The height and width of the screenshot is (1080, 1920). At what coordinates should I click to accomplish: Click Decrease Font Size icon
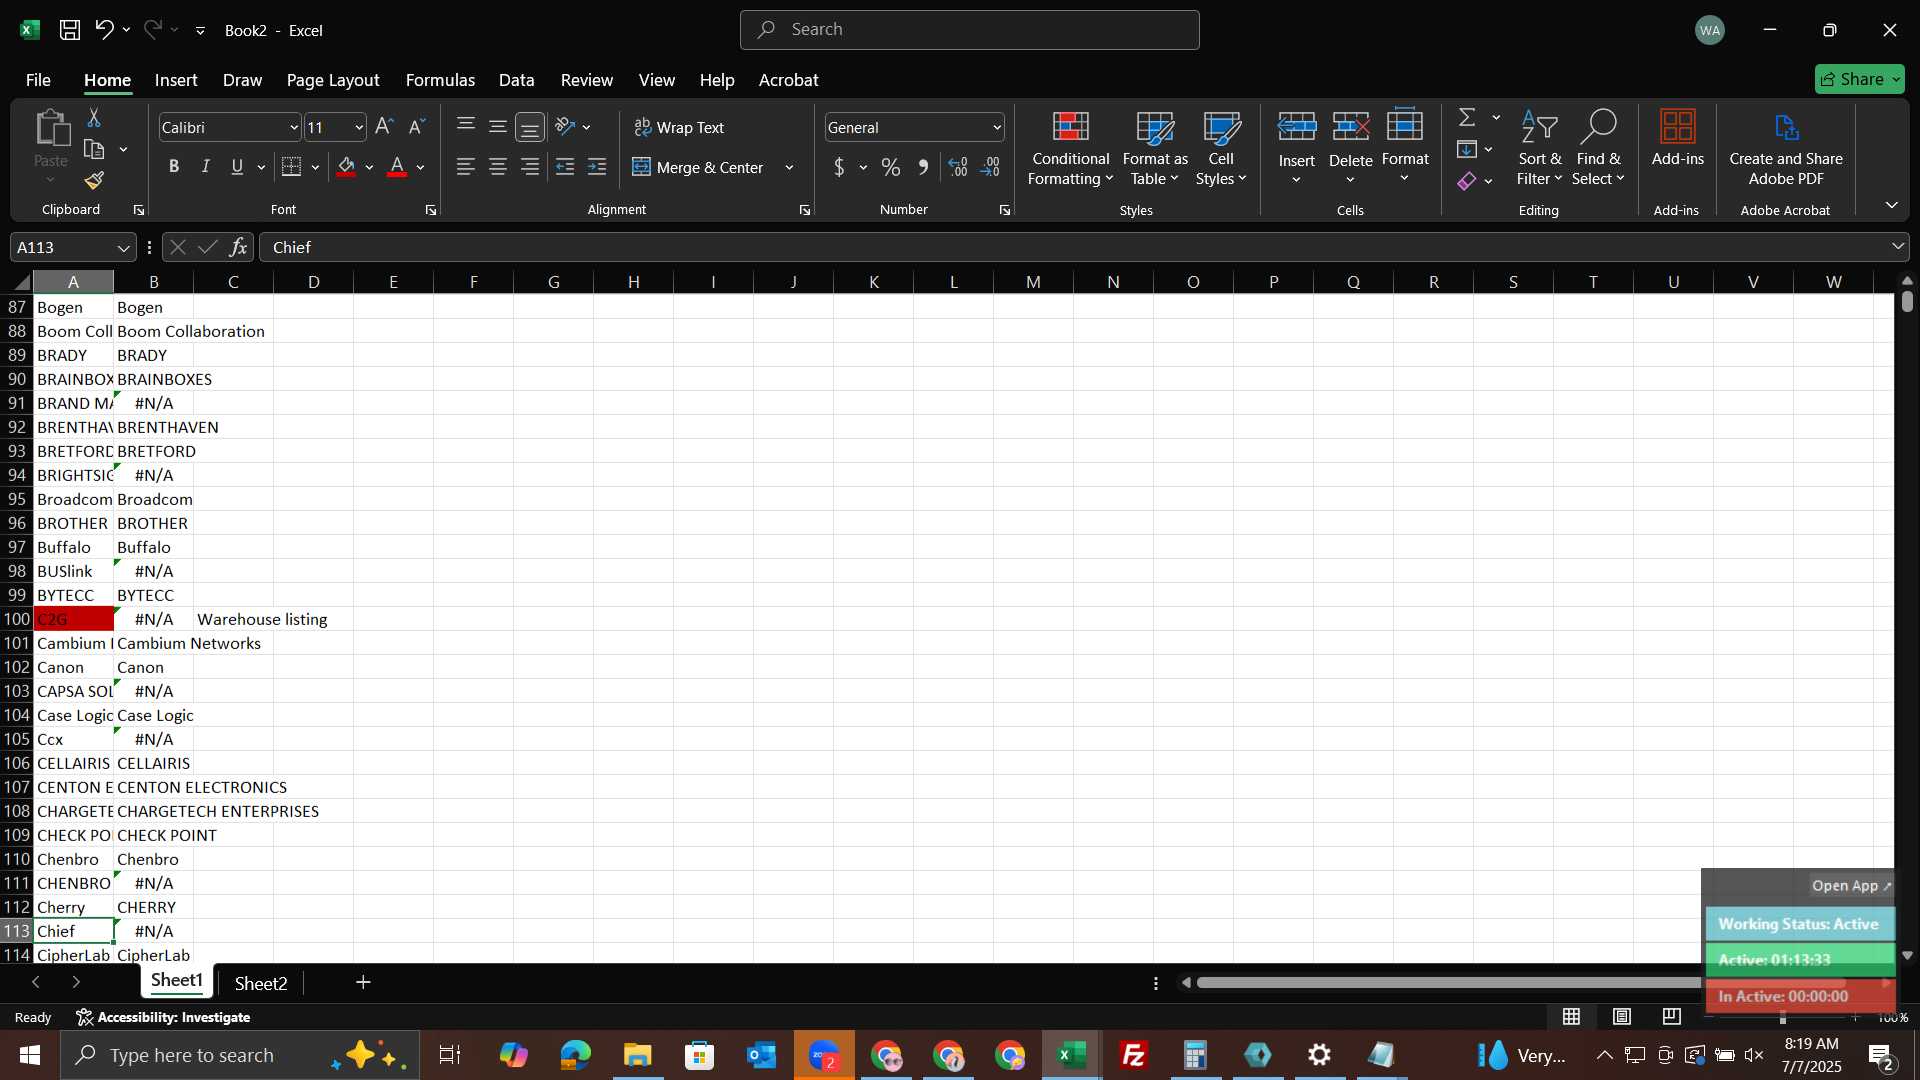coord(417,127)
